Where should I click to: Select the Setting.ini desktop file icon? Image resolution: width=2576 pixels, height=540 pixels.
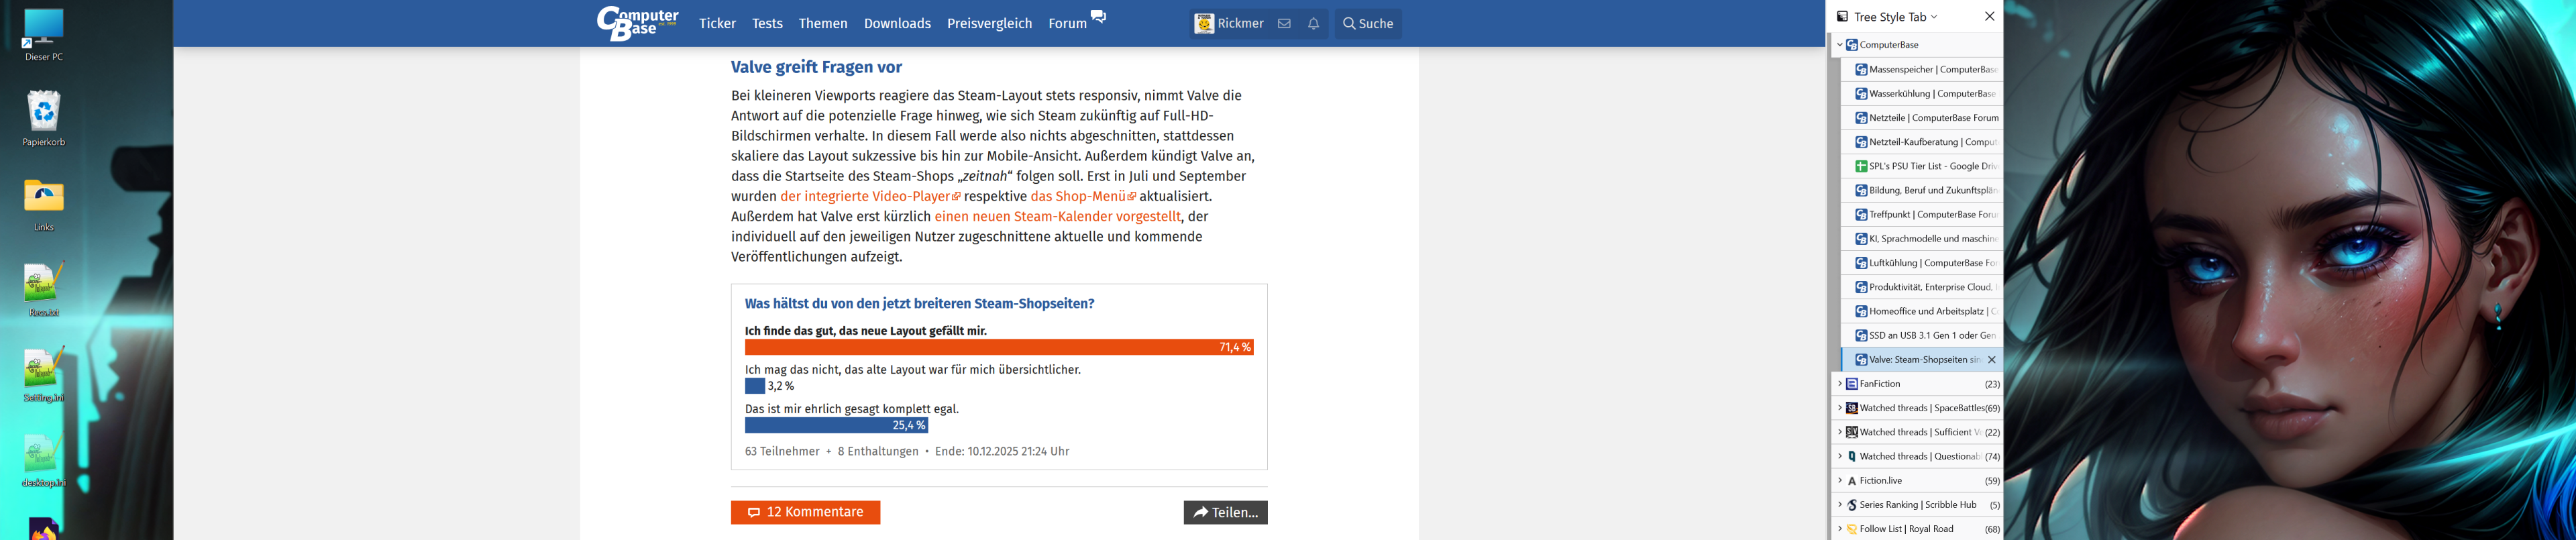[44, 375]
